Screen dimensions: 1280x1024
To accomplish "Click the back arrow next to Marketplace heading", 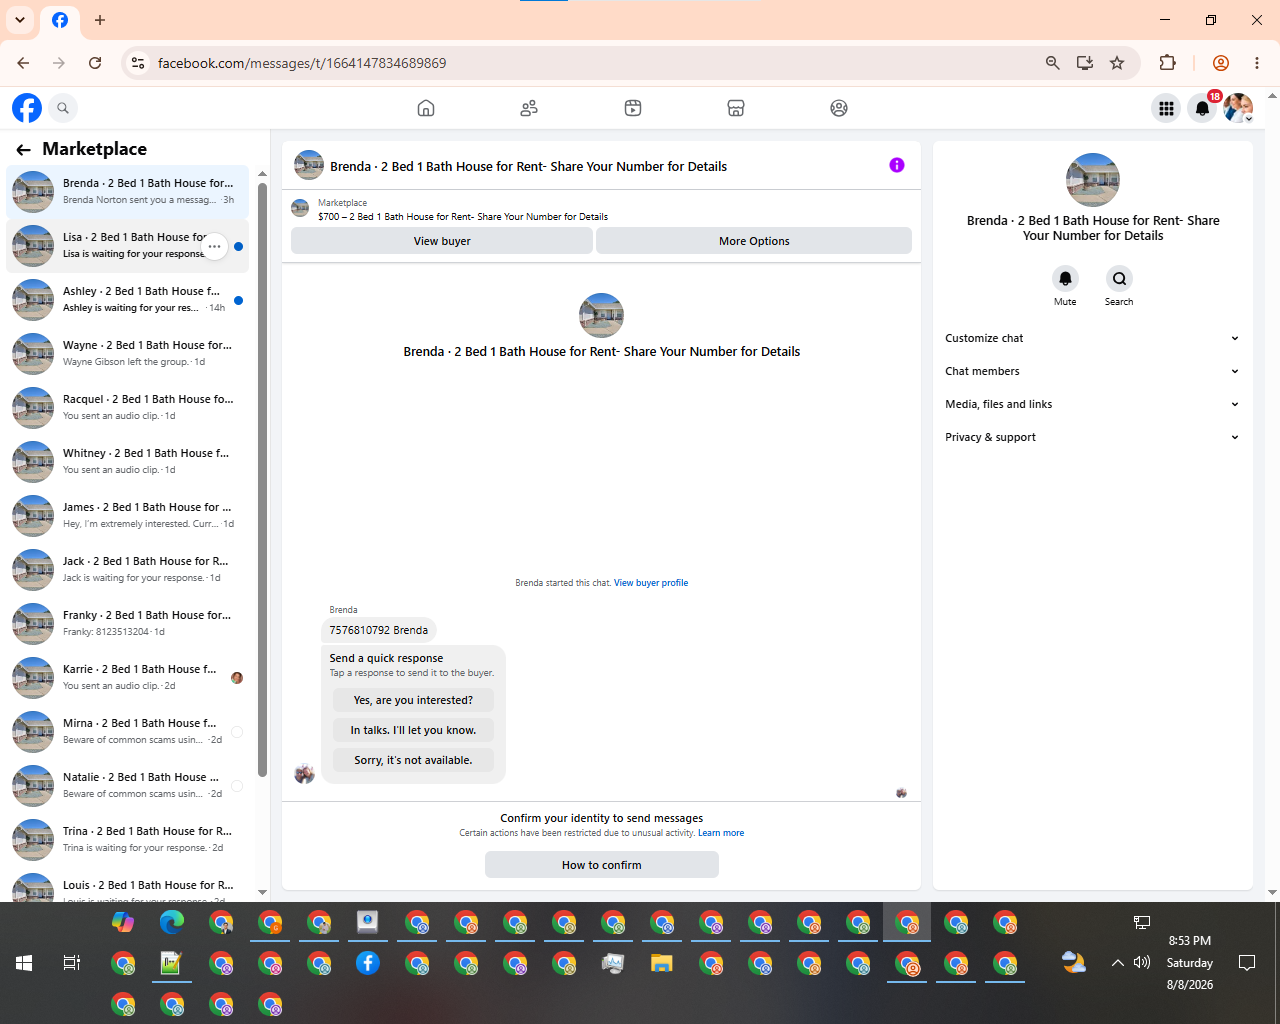I will 23,149.
